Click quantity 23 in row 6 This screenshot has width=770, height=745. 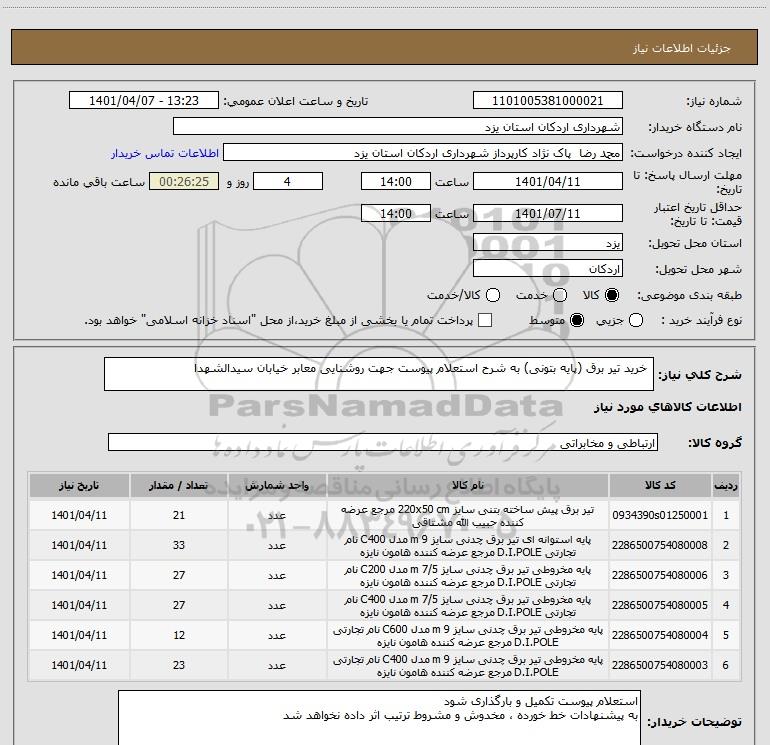point(179,665)
